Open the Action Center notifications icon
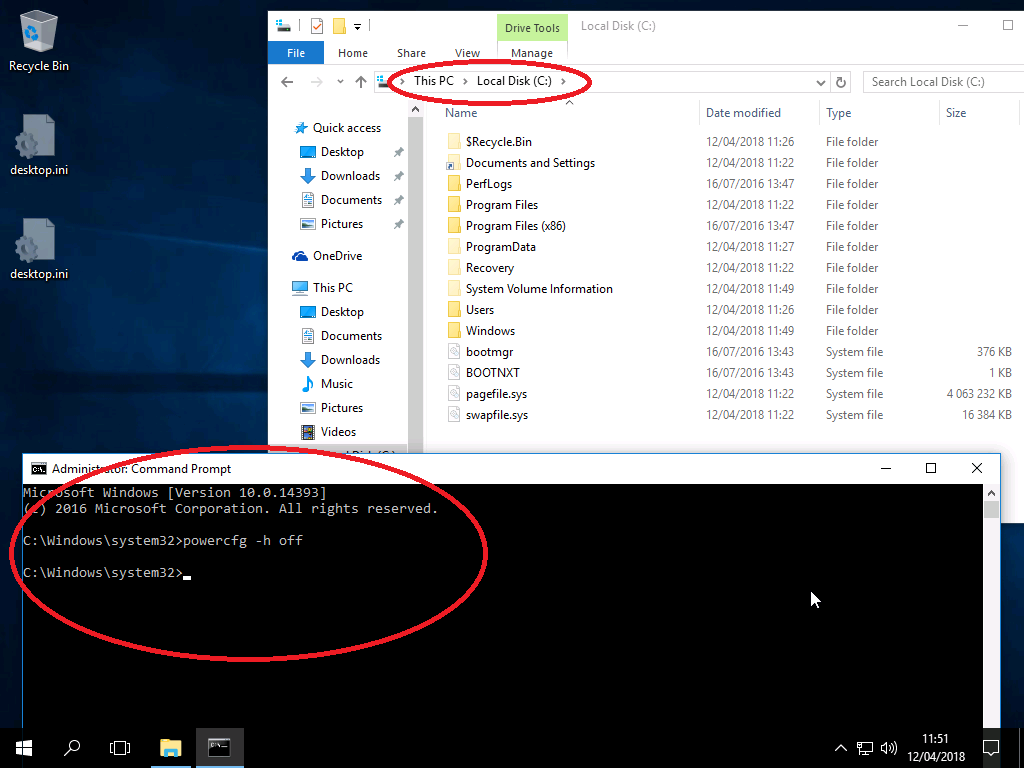1024x768 pixels. point(991,747)
